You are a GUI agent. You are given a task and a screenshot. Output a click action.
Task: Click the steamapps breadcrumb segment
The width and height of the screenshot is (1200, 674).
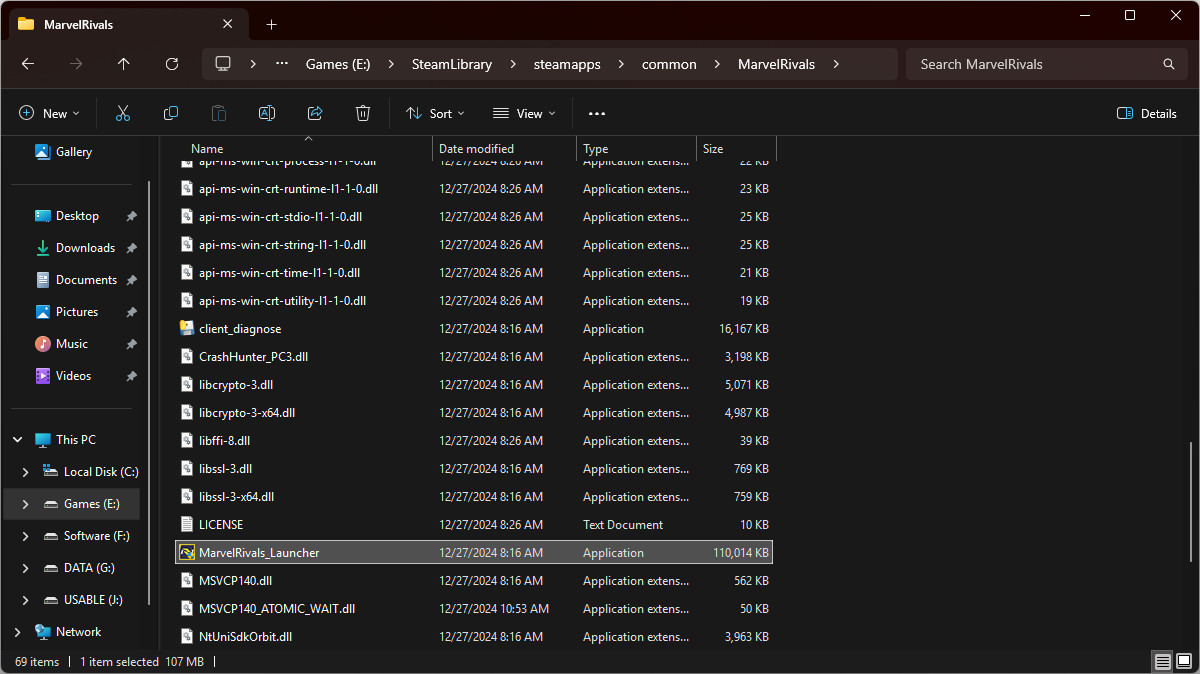567,64
